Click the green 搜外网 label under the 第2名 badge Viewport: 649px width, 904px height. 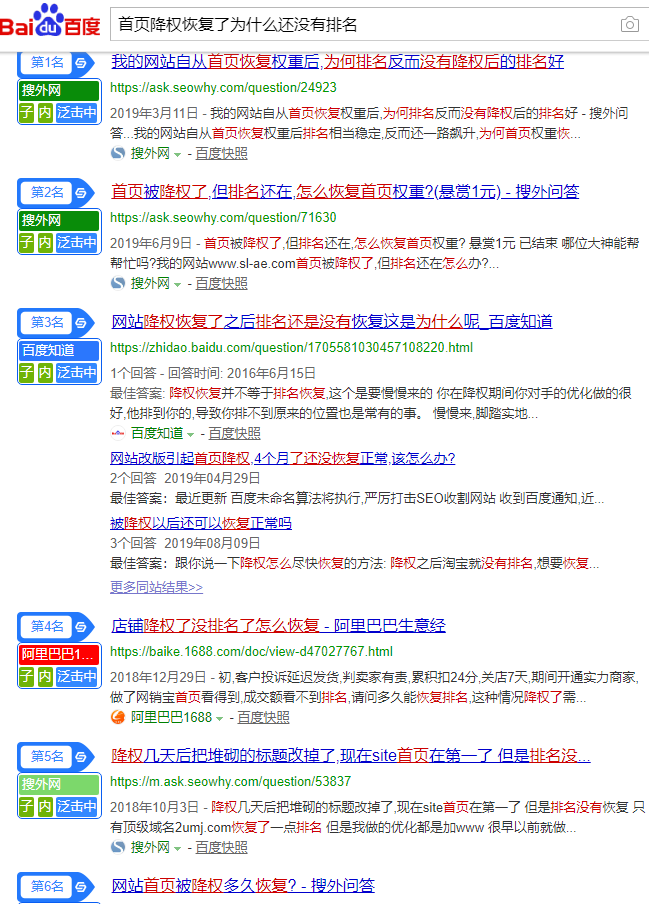(59, 220)
